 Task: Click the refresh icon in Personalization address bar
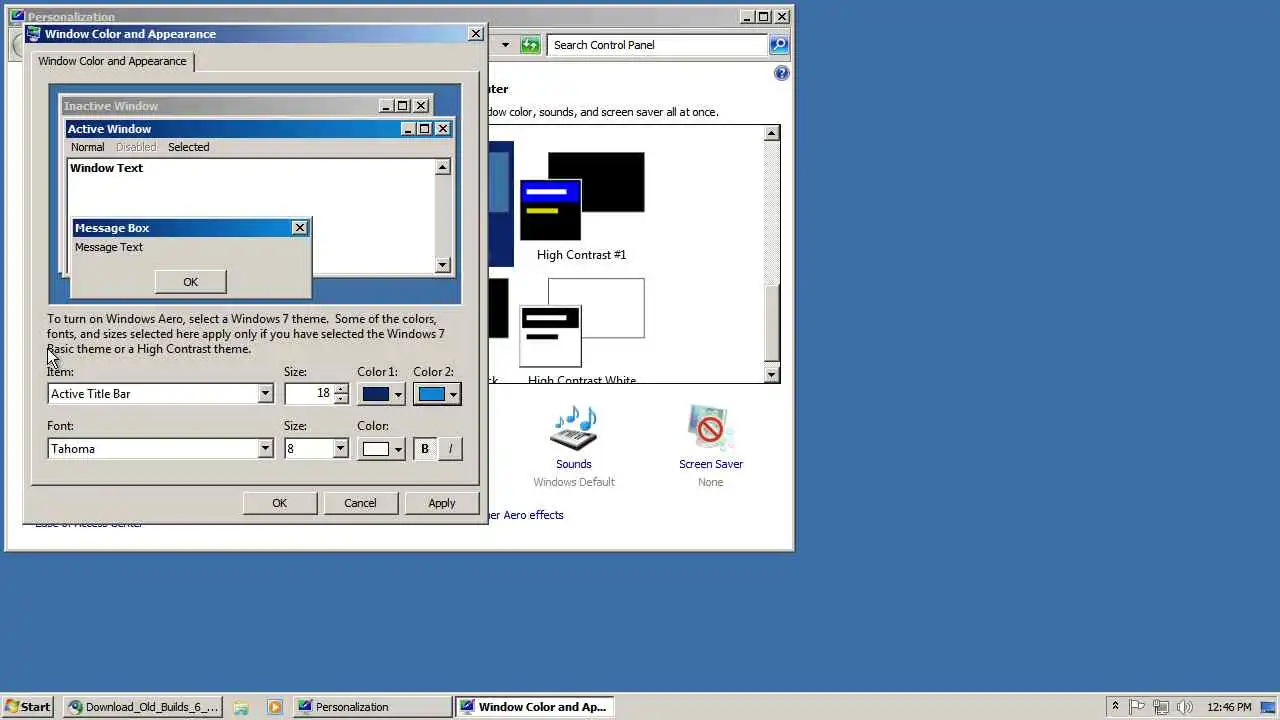tap(530, 45)
